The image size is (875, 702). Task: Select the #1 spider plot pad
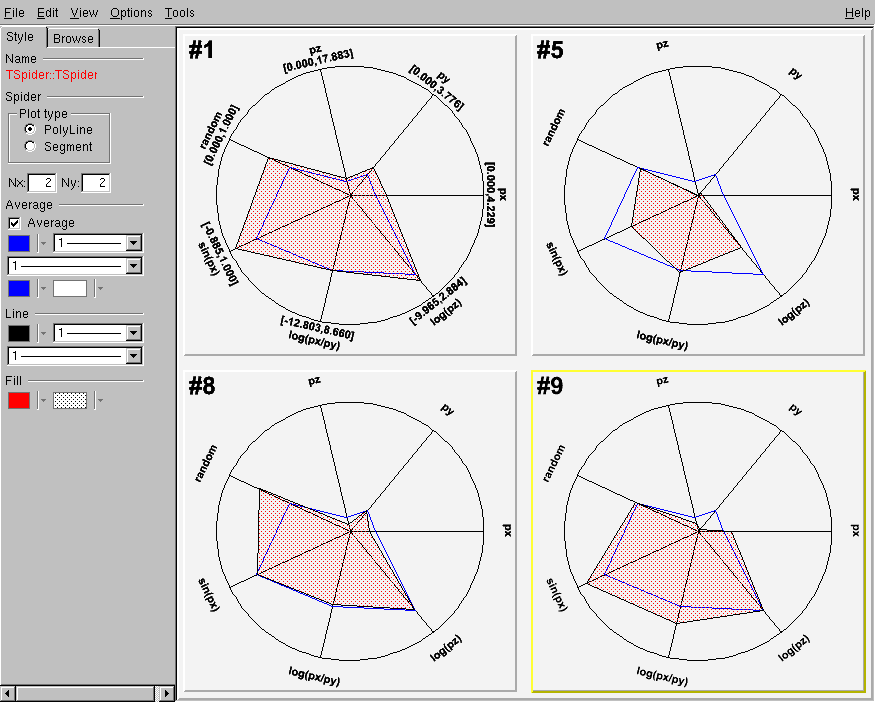(350, 195)
